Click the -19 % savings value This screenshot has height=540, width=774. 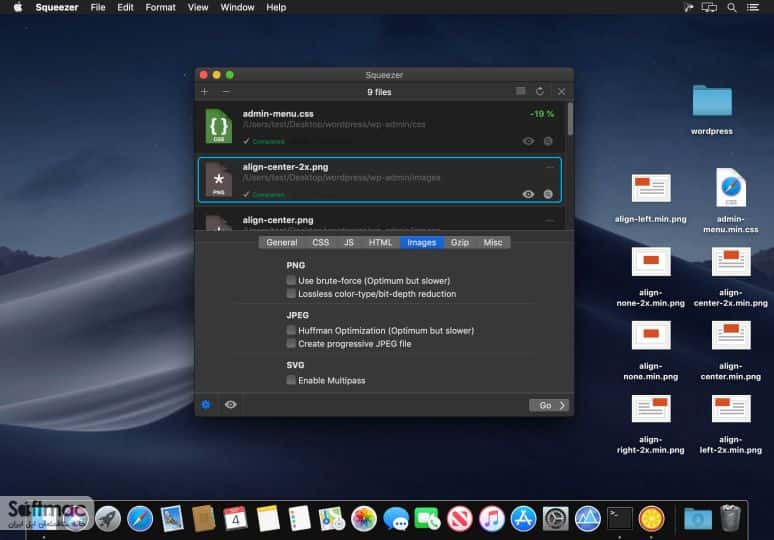coord(542,114)
